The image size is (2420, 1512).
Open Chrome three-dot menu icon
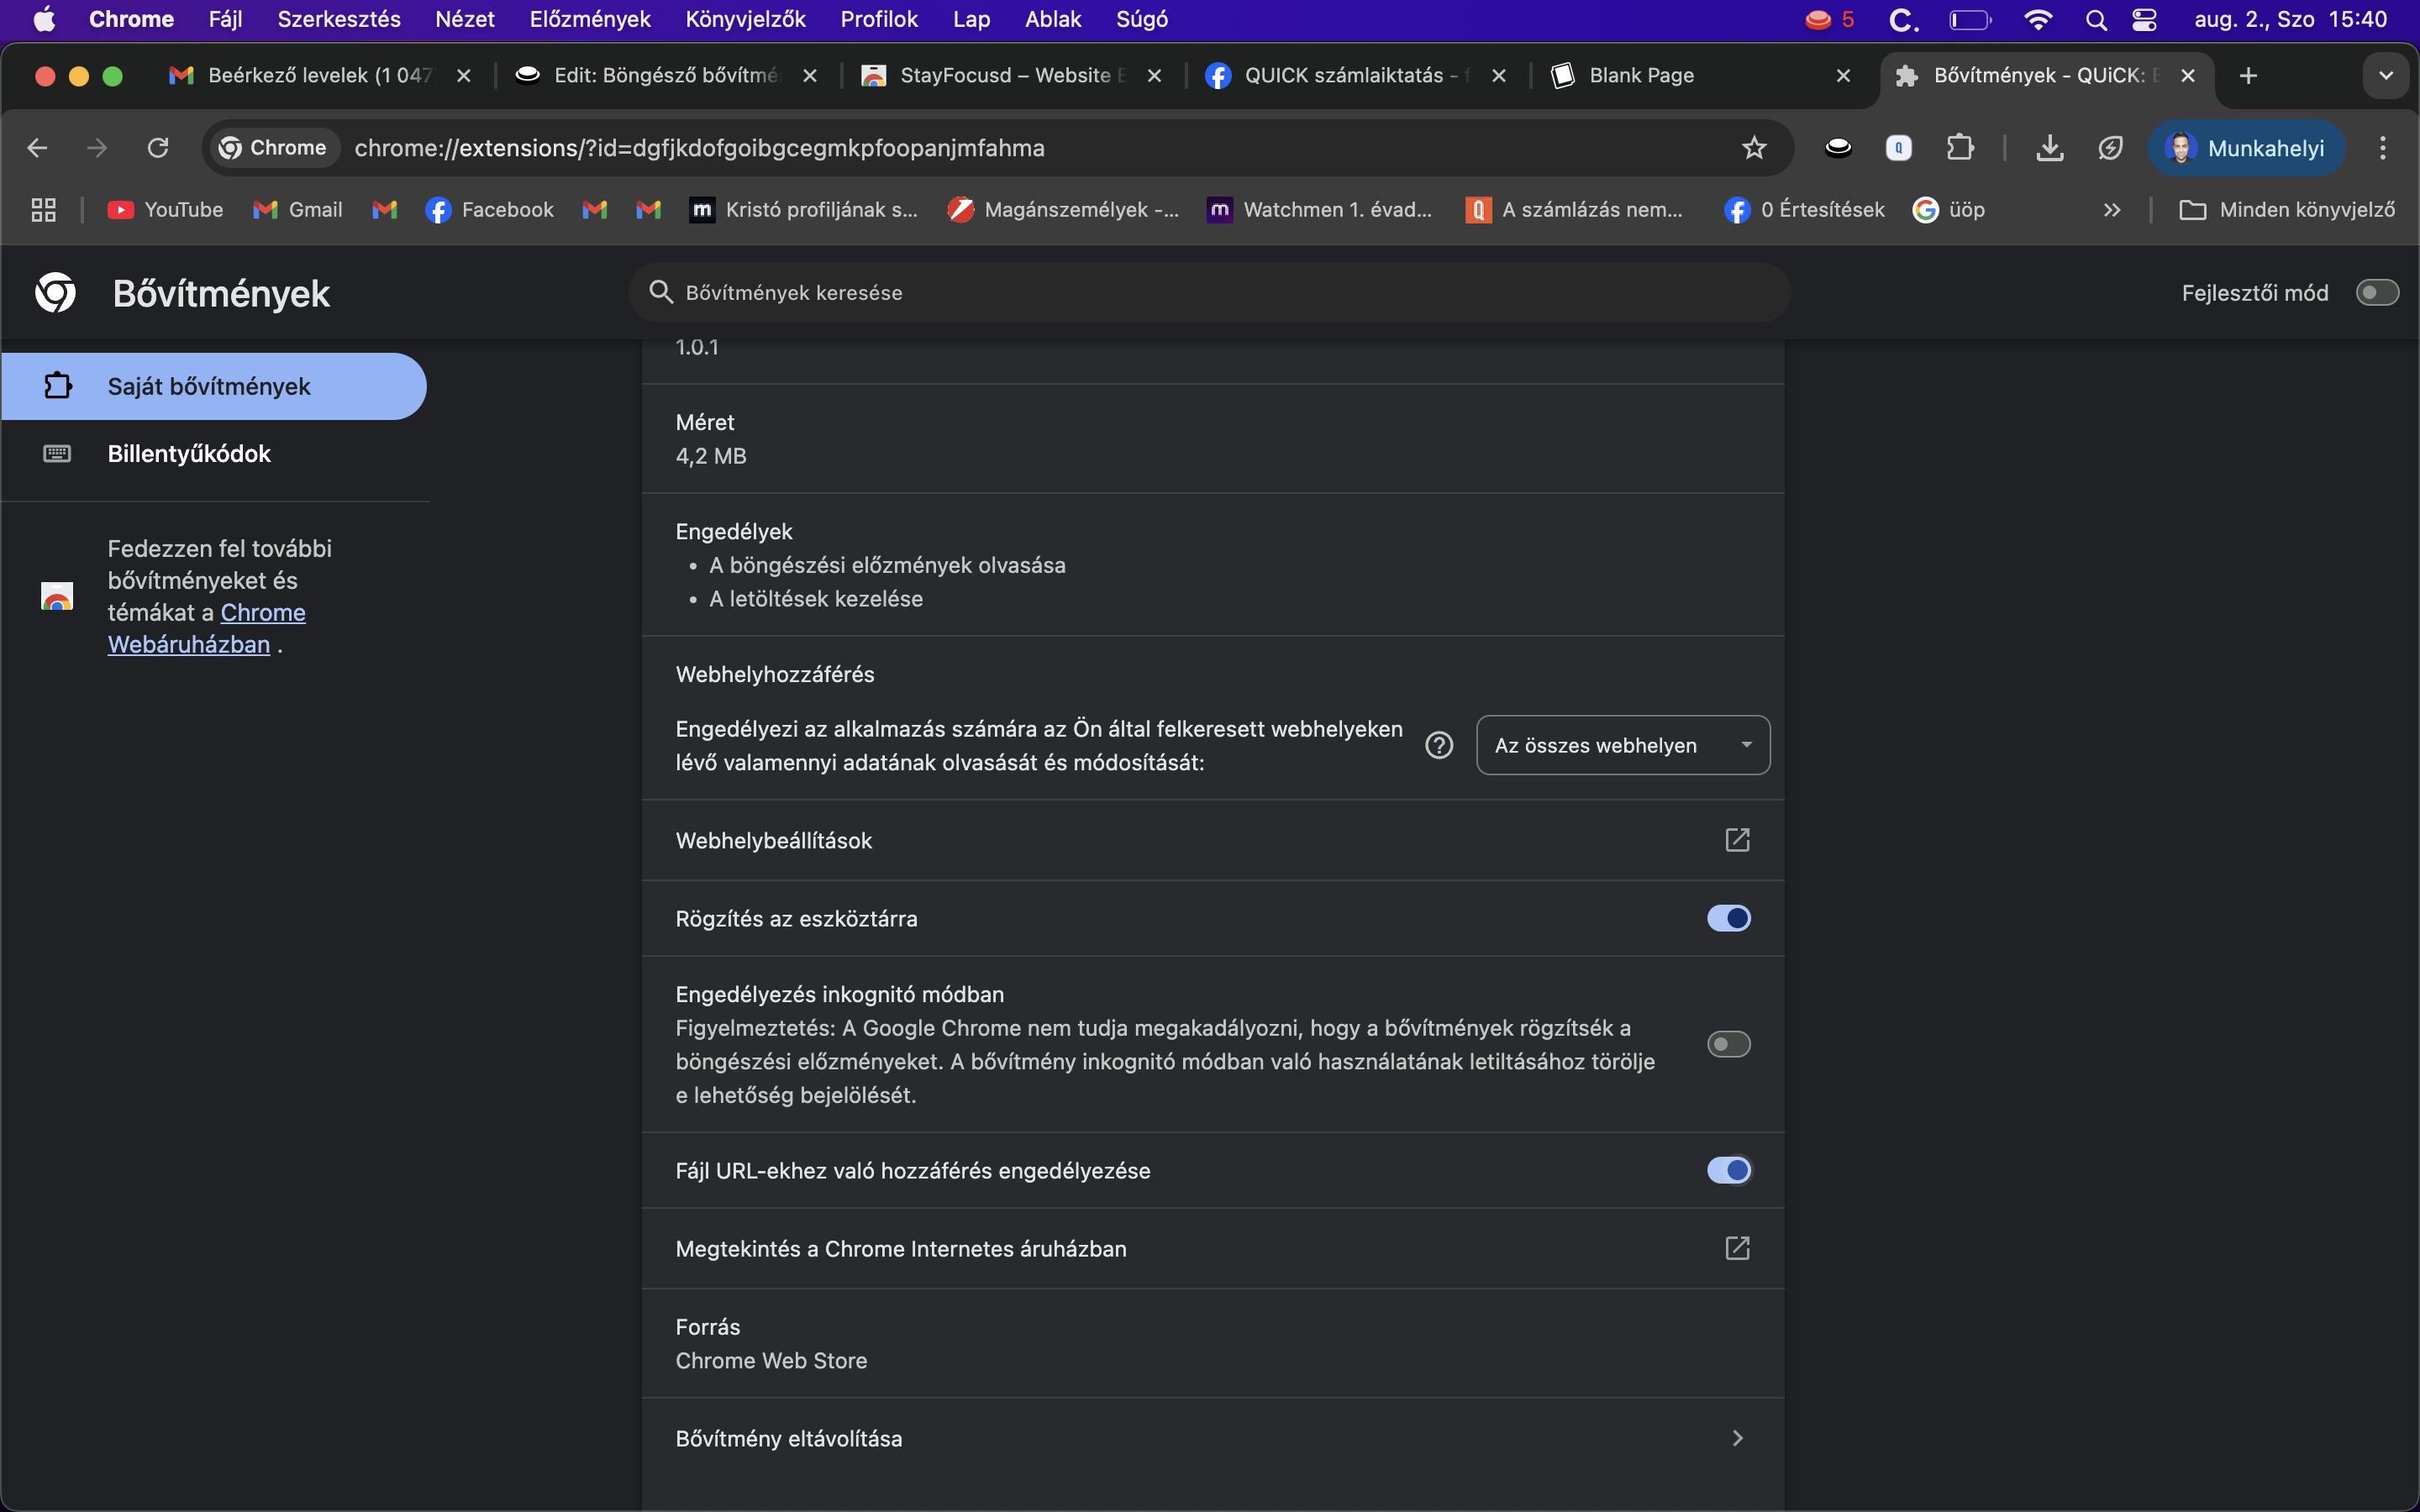click(2383, 148)
